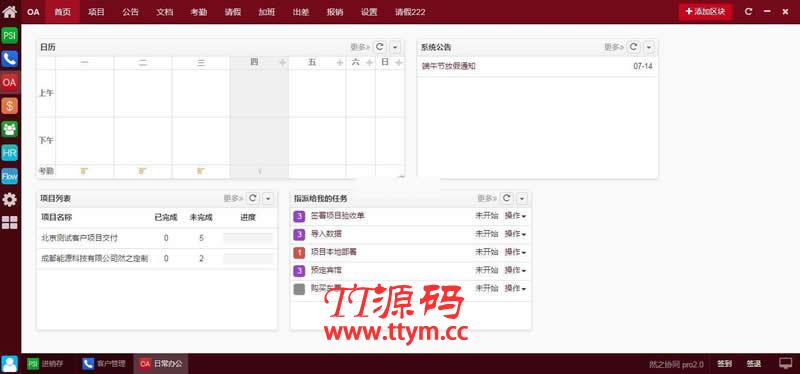Viewport: 800px width, 374px height.
Task: Add calendar item with plus on 五 column
Action: pos(340,63)
